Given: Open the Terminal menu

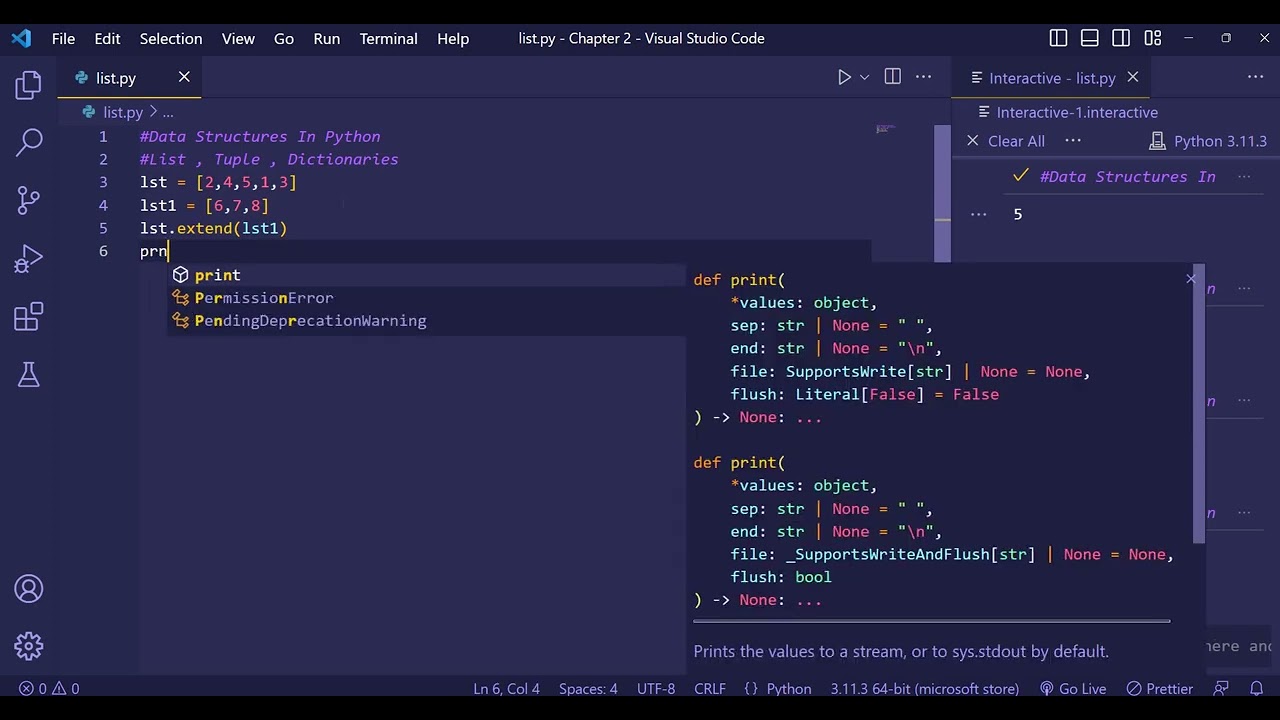Looking at the screenshot, I should [x=388, y=38].
